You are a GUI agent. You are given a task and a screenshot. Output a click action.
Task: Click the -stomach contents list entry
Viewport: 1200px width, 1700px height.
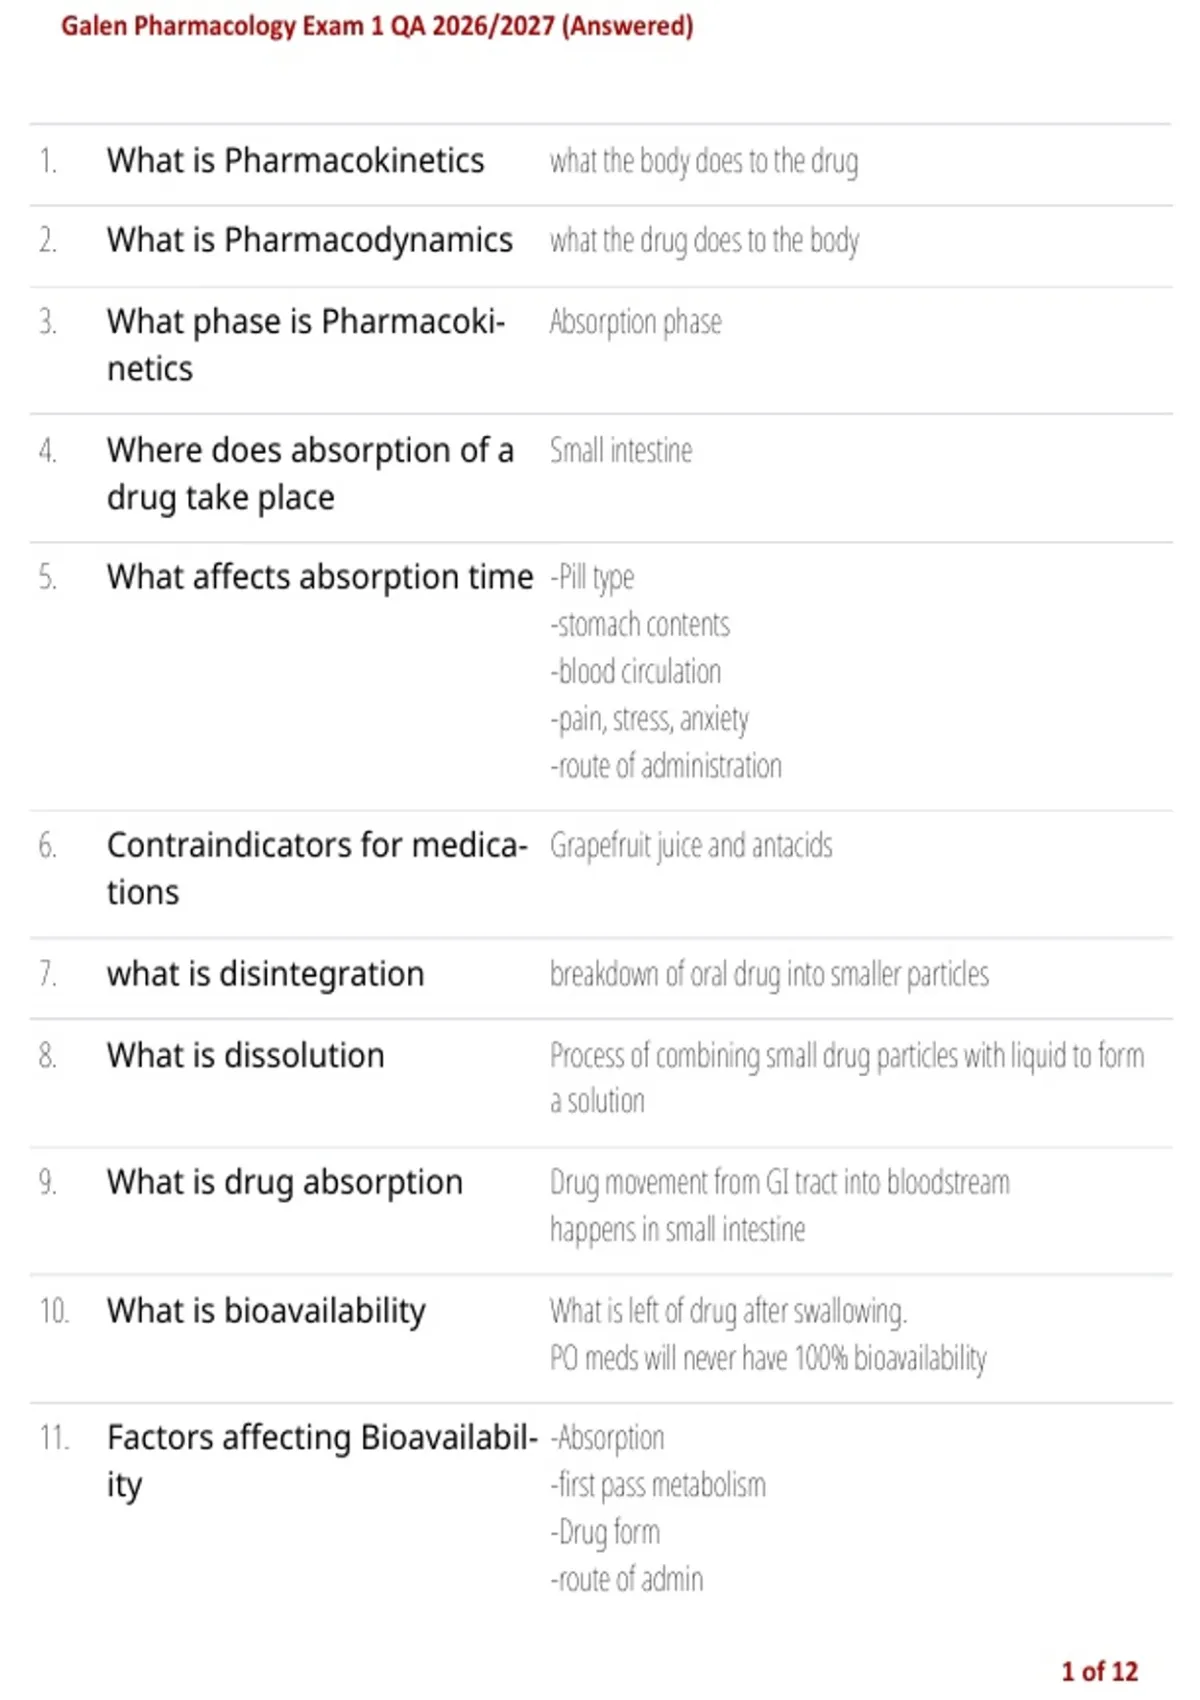[x=640, y=624]
